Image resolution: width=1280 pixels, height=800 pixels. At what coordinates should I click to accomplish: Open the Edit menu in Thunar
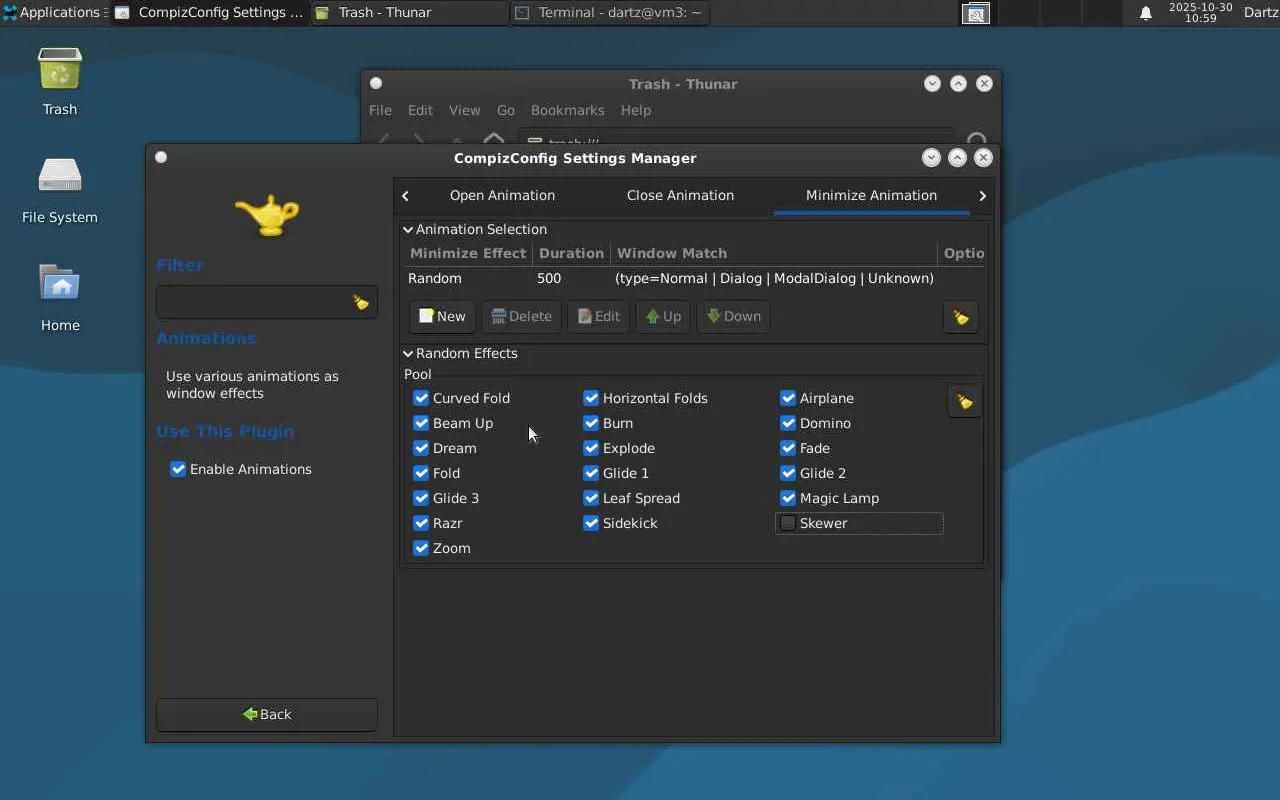pyautogui.click(x=420, y=110)
